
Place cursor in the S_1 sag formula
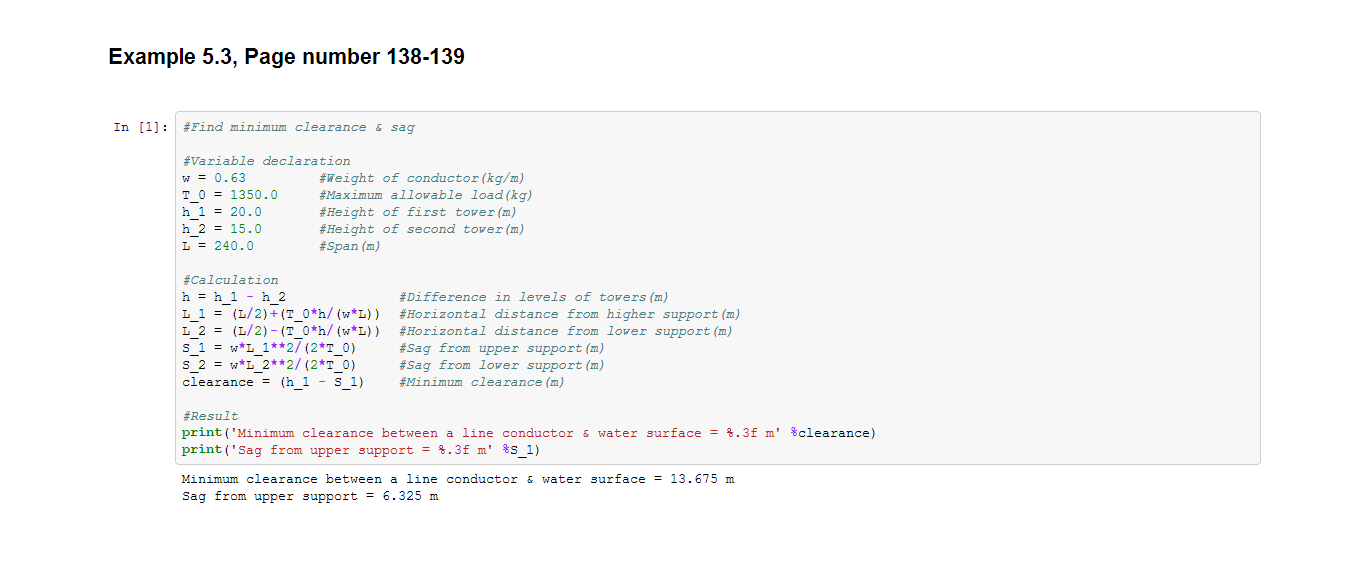[269, 348]
